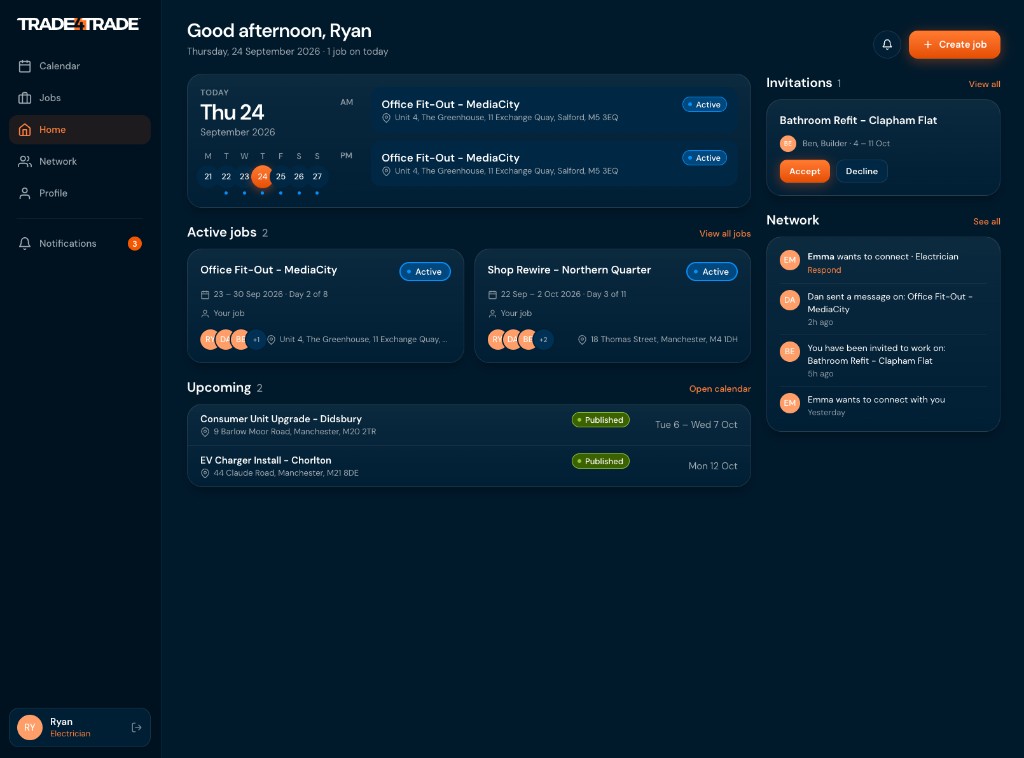Viewport: 1024px width, 758px height.
Task: Open the Shop Rewire – Northern Quarter job card
Action: point(613,306)
